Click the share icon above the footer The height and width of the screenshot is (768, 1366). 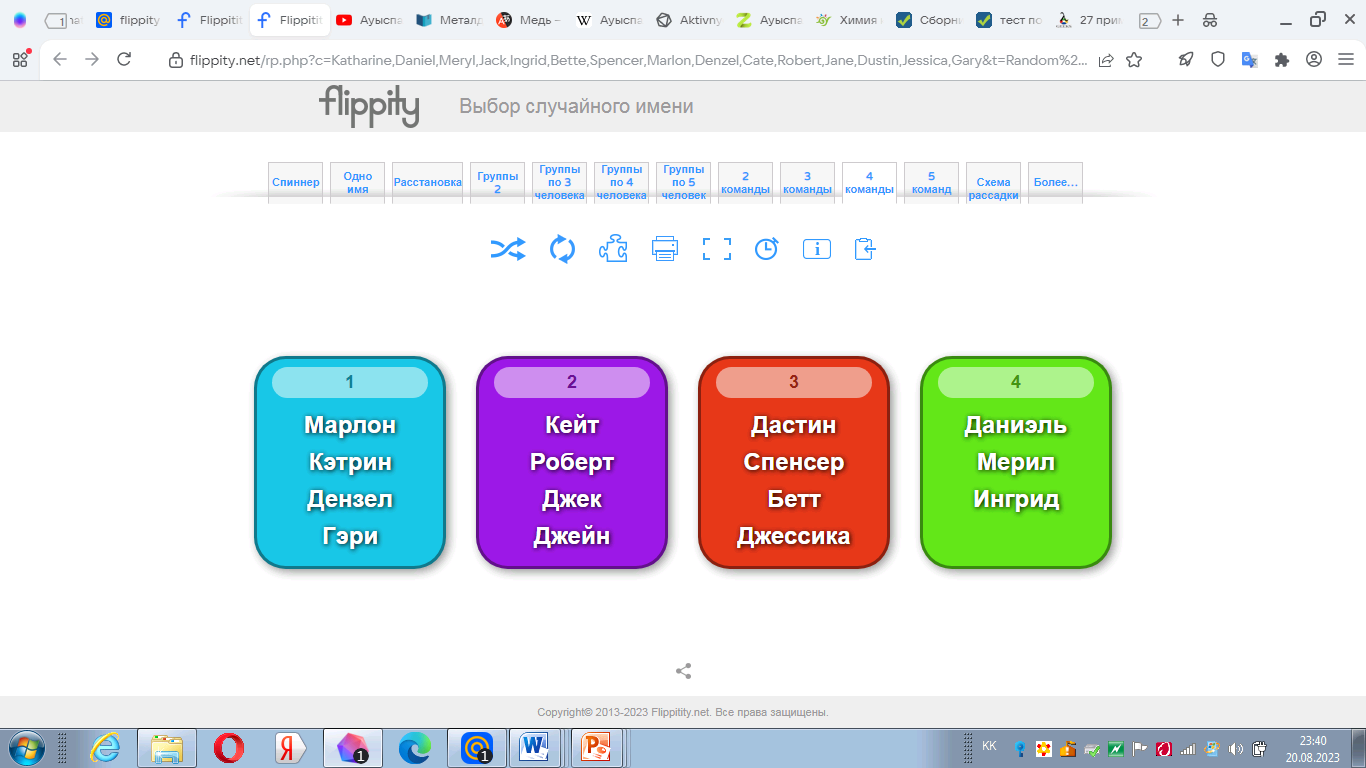(684, 671)
